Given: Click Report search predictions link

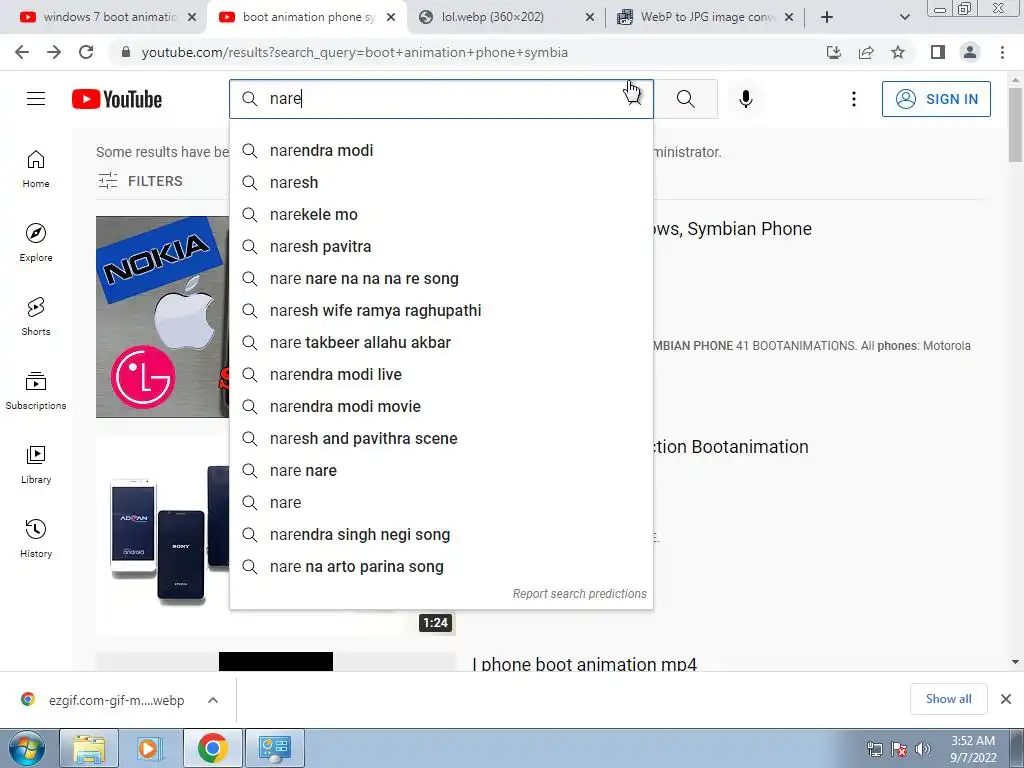Looking at the screenshot, I should pyautogui.click(x=579, y=594).
